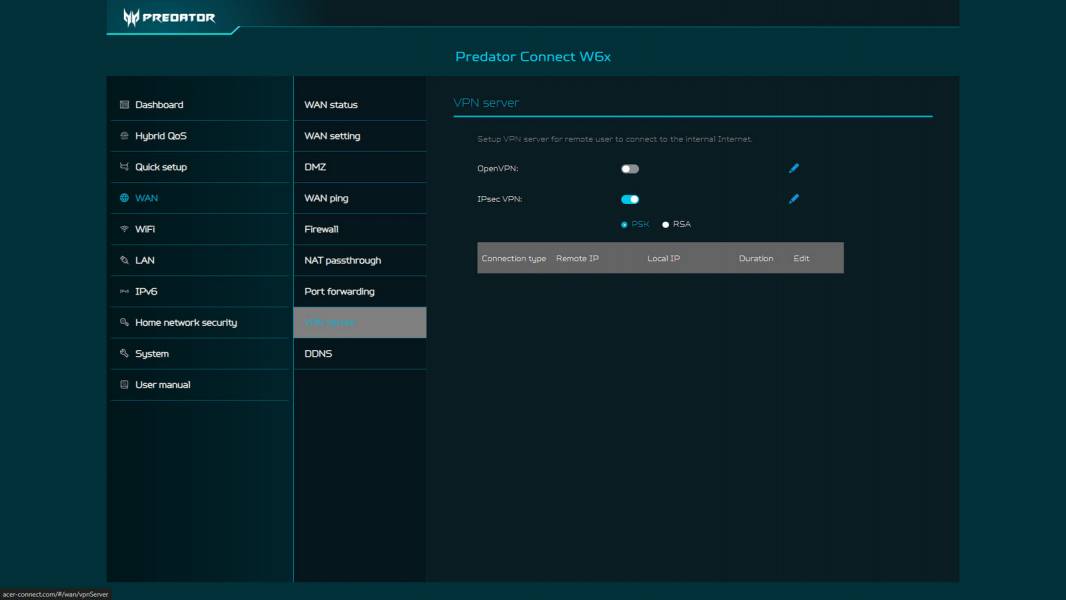This screenshot has width=1066, height=600.
Task: Open the Firewall settings page
Action: point(322,229)
